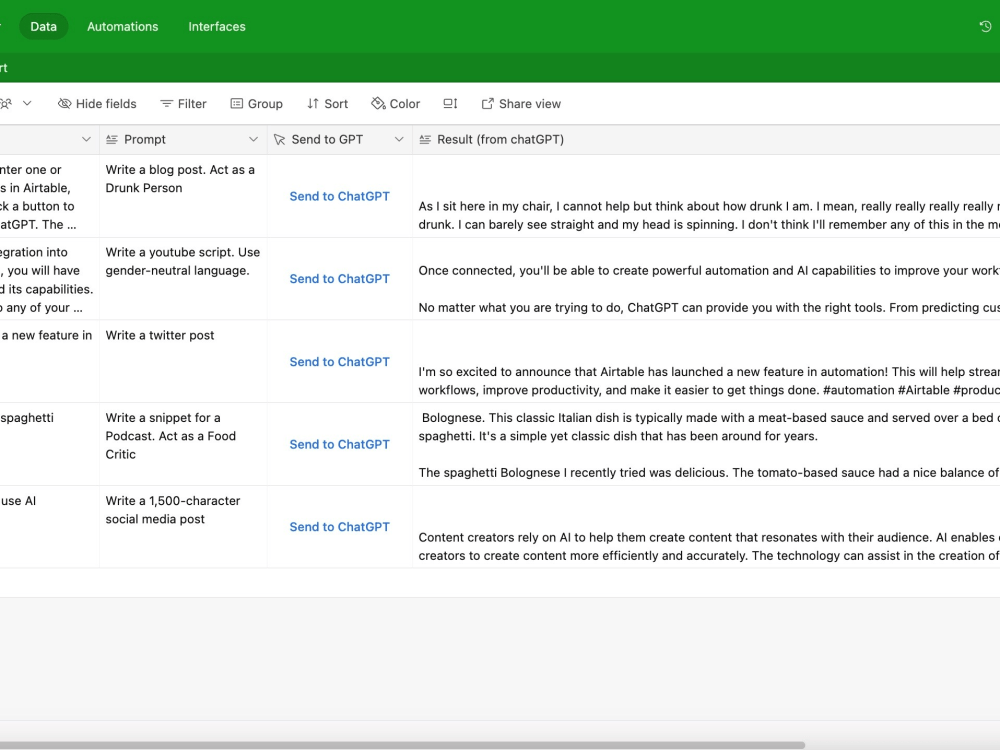This screenshot has height=750, width=1000.
Task: Click Send to ChatGPT in the drunk person blog row
Action: 339,196
